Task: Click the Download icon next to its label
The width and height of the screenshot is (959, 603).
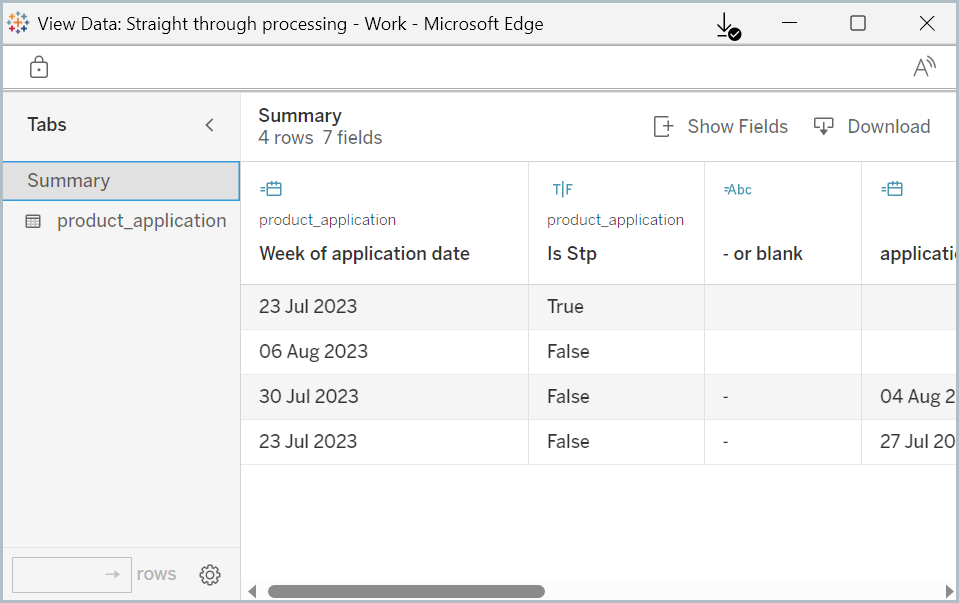Action: pyautogui.click(x=823, y=126)
